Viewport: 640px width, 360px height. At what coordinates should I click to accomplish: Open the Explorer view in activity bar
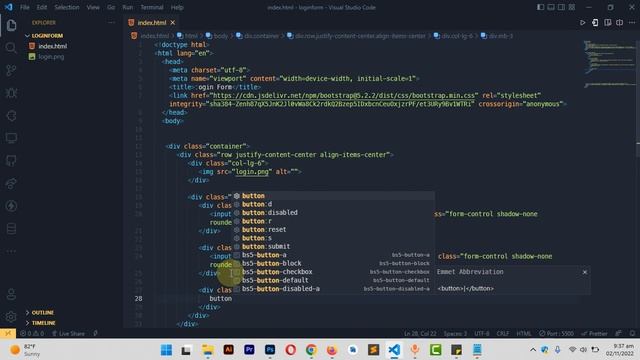tap(11, 25)
